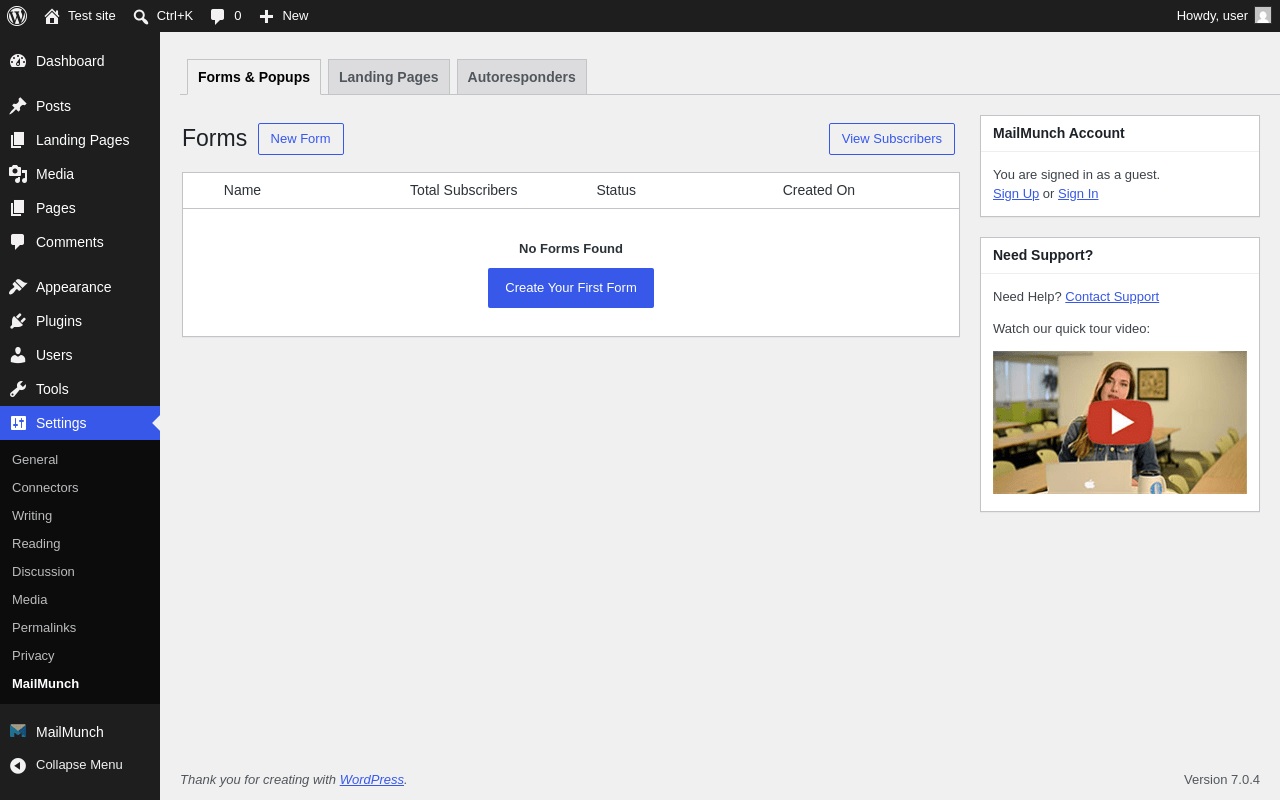Click the WordPress logo icon

click(17, 16)
